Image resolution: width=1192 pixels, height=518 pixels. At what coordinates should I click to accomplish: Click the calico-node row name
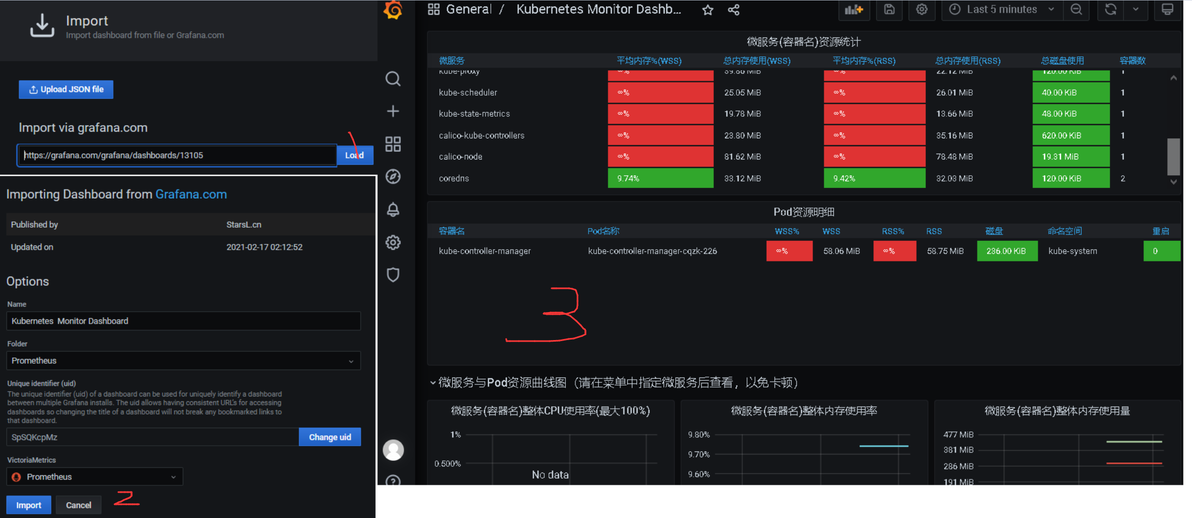coord(460,157)
